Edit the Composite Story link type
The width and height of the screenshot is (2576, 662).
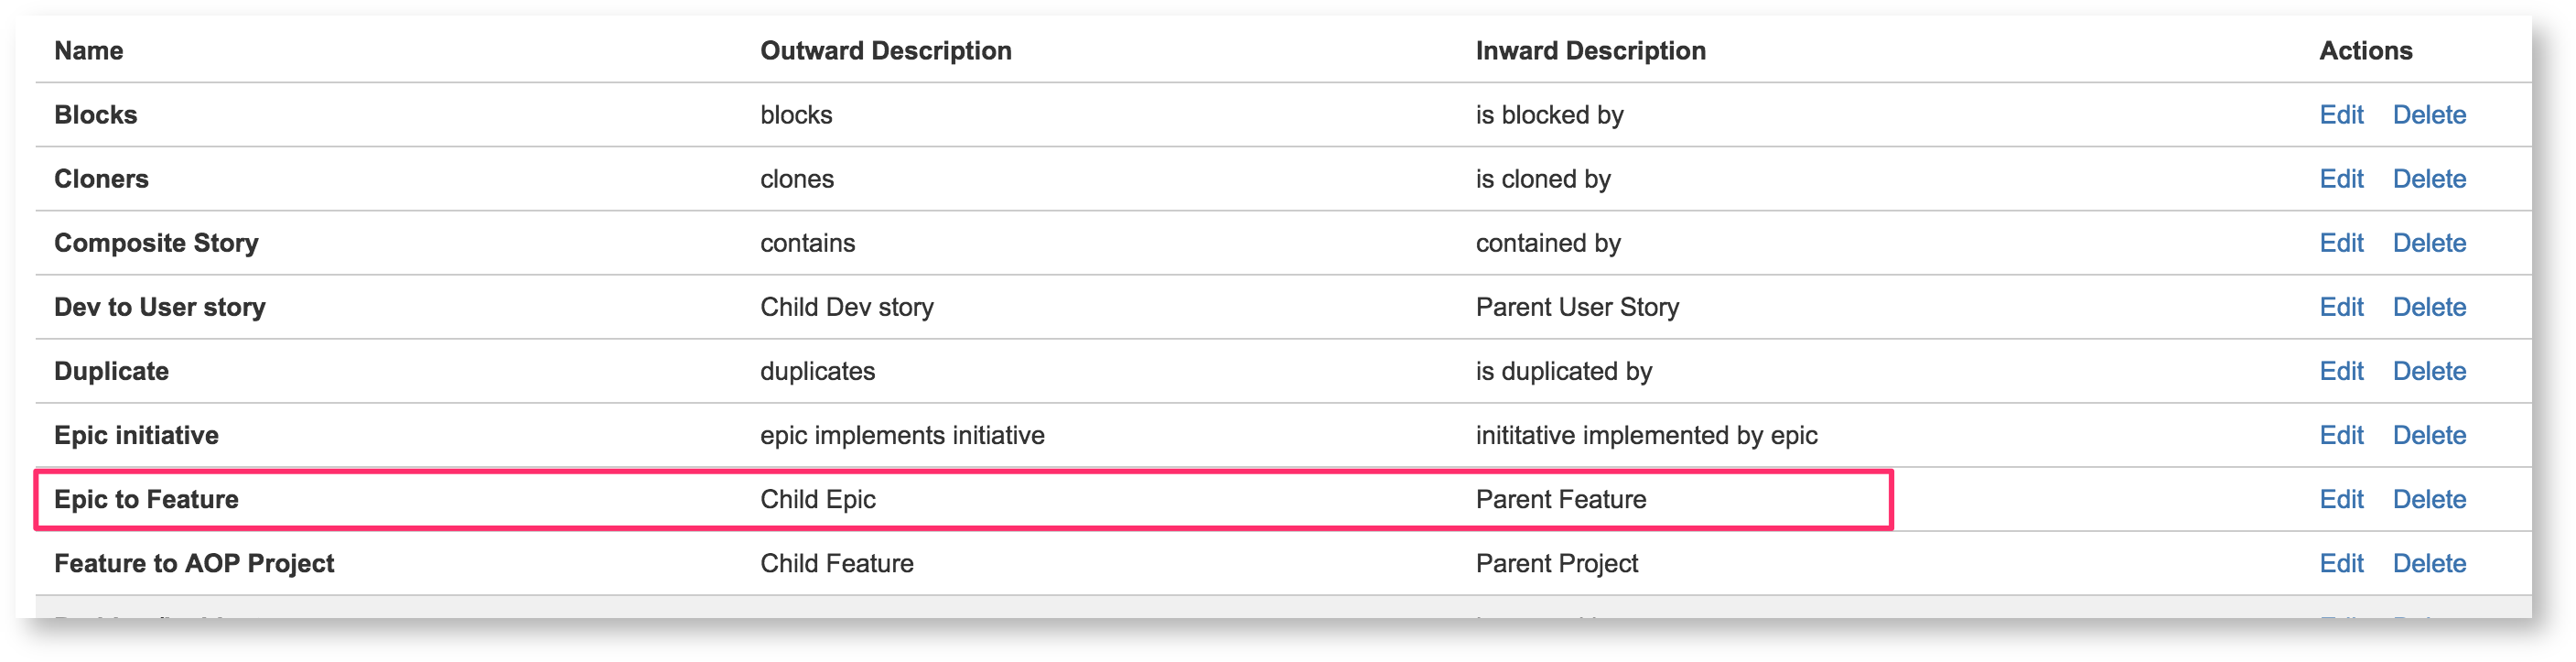pos(2340,243)
